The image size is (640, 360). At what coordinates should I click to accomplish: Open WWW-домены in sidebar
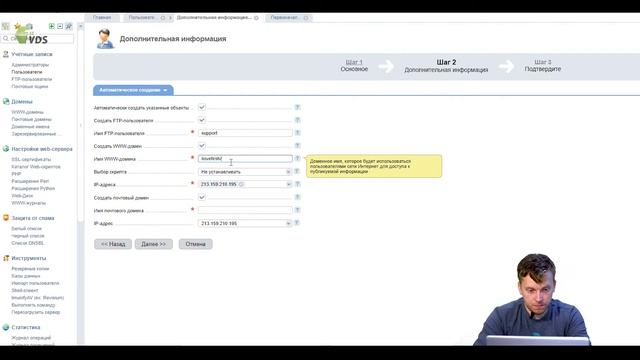point(28,112)
